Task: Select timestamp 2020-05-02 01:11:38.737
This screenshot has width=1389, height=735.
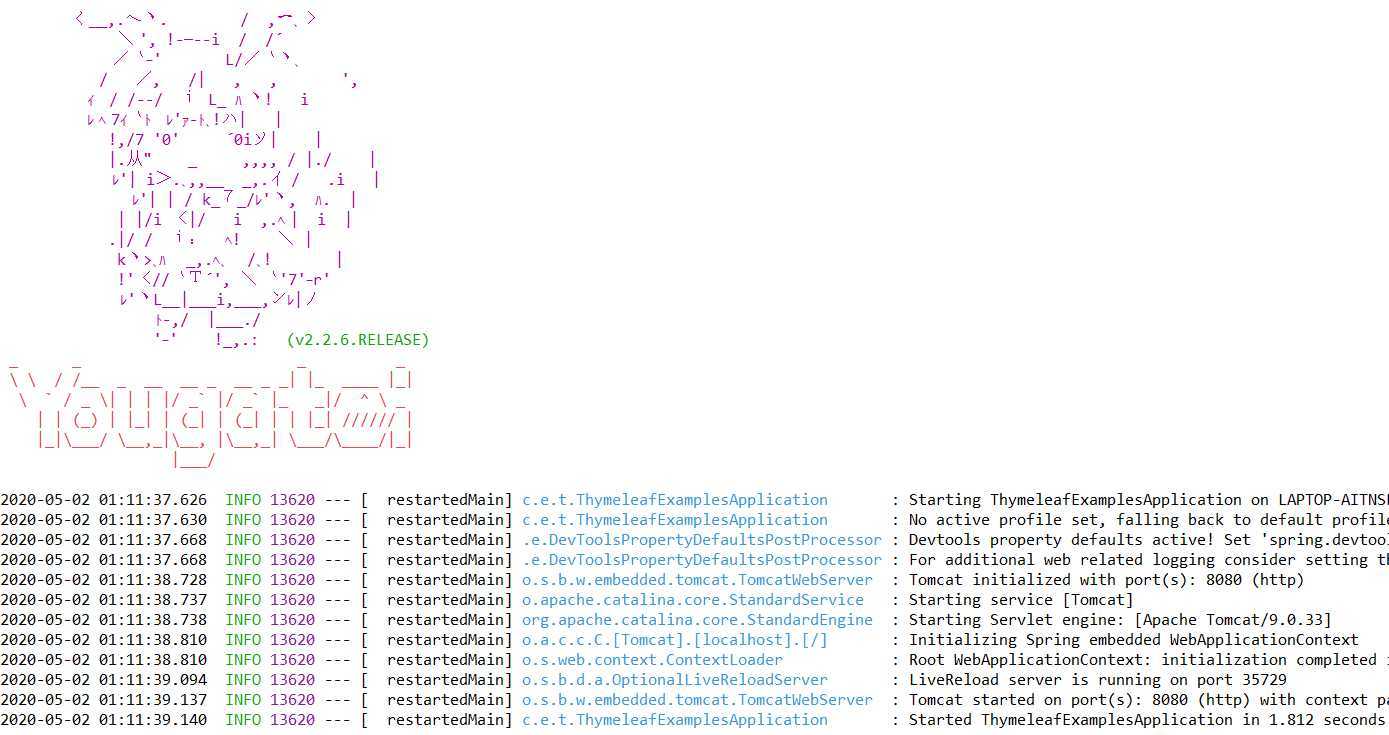Action: click(x=104, y=600)
